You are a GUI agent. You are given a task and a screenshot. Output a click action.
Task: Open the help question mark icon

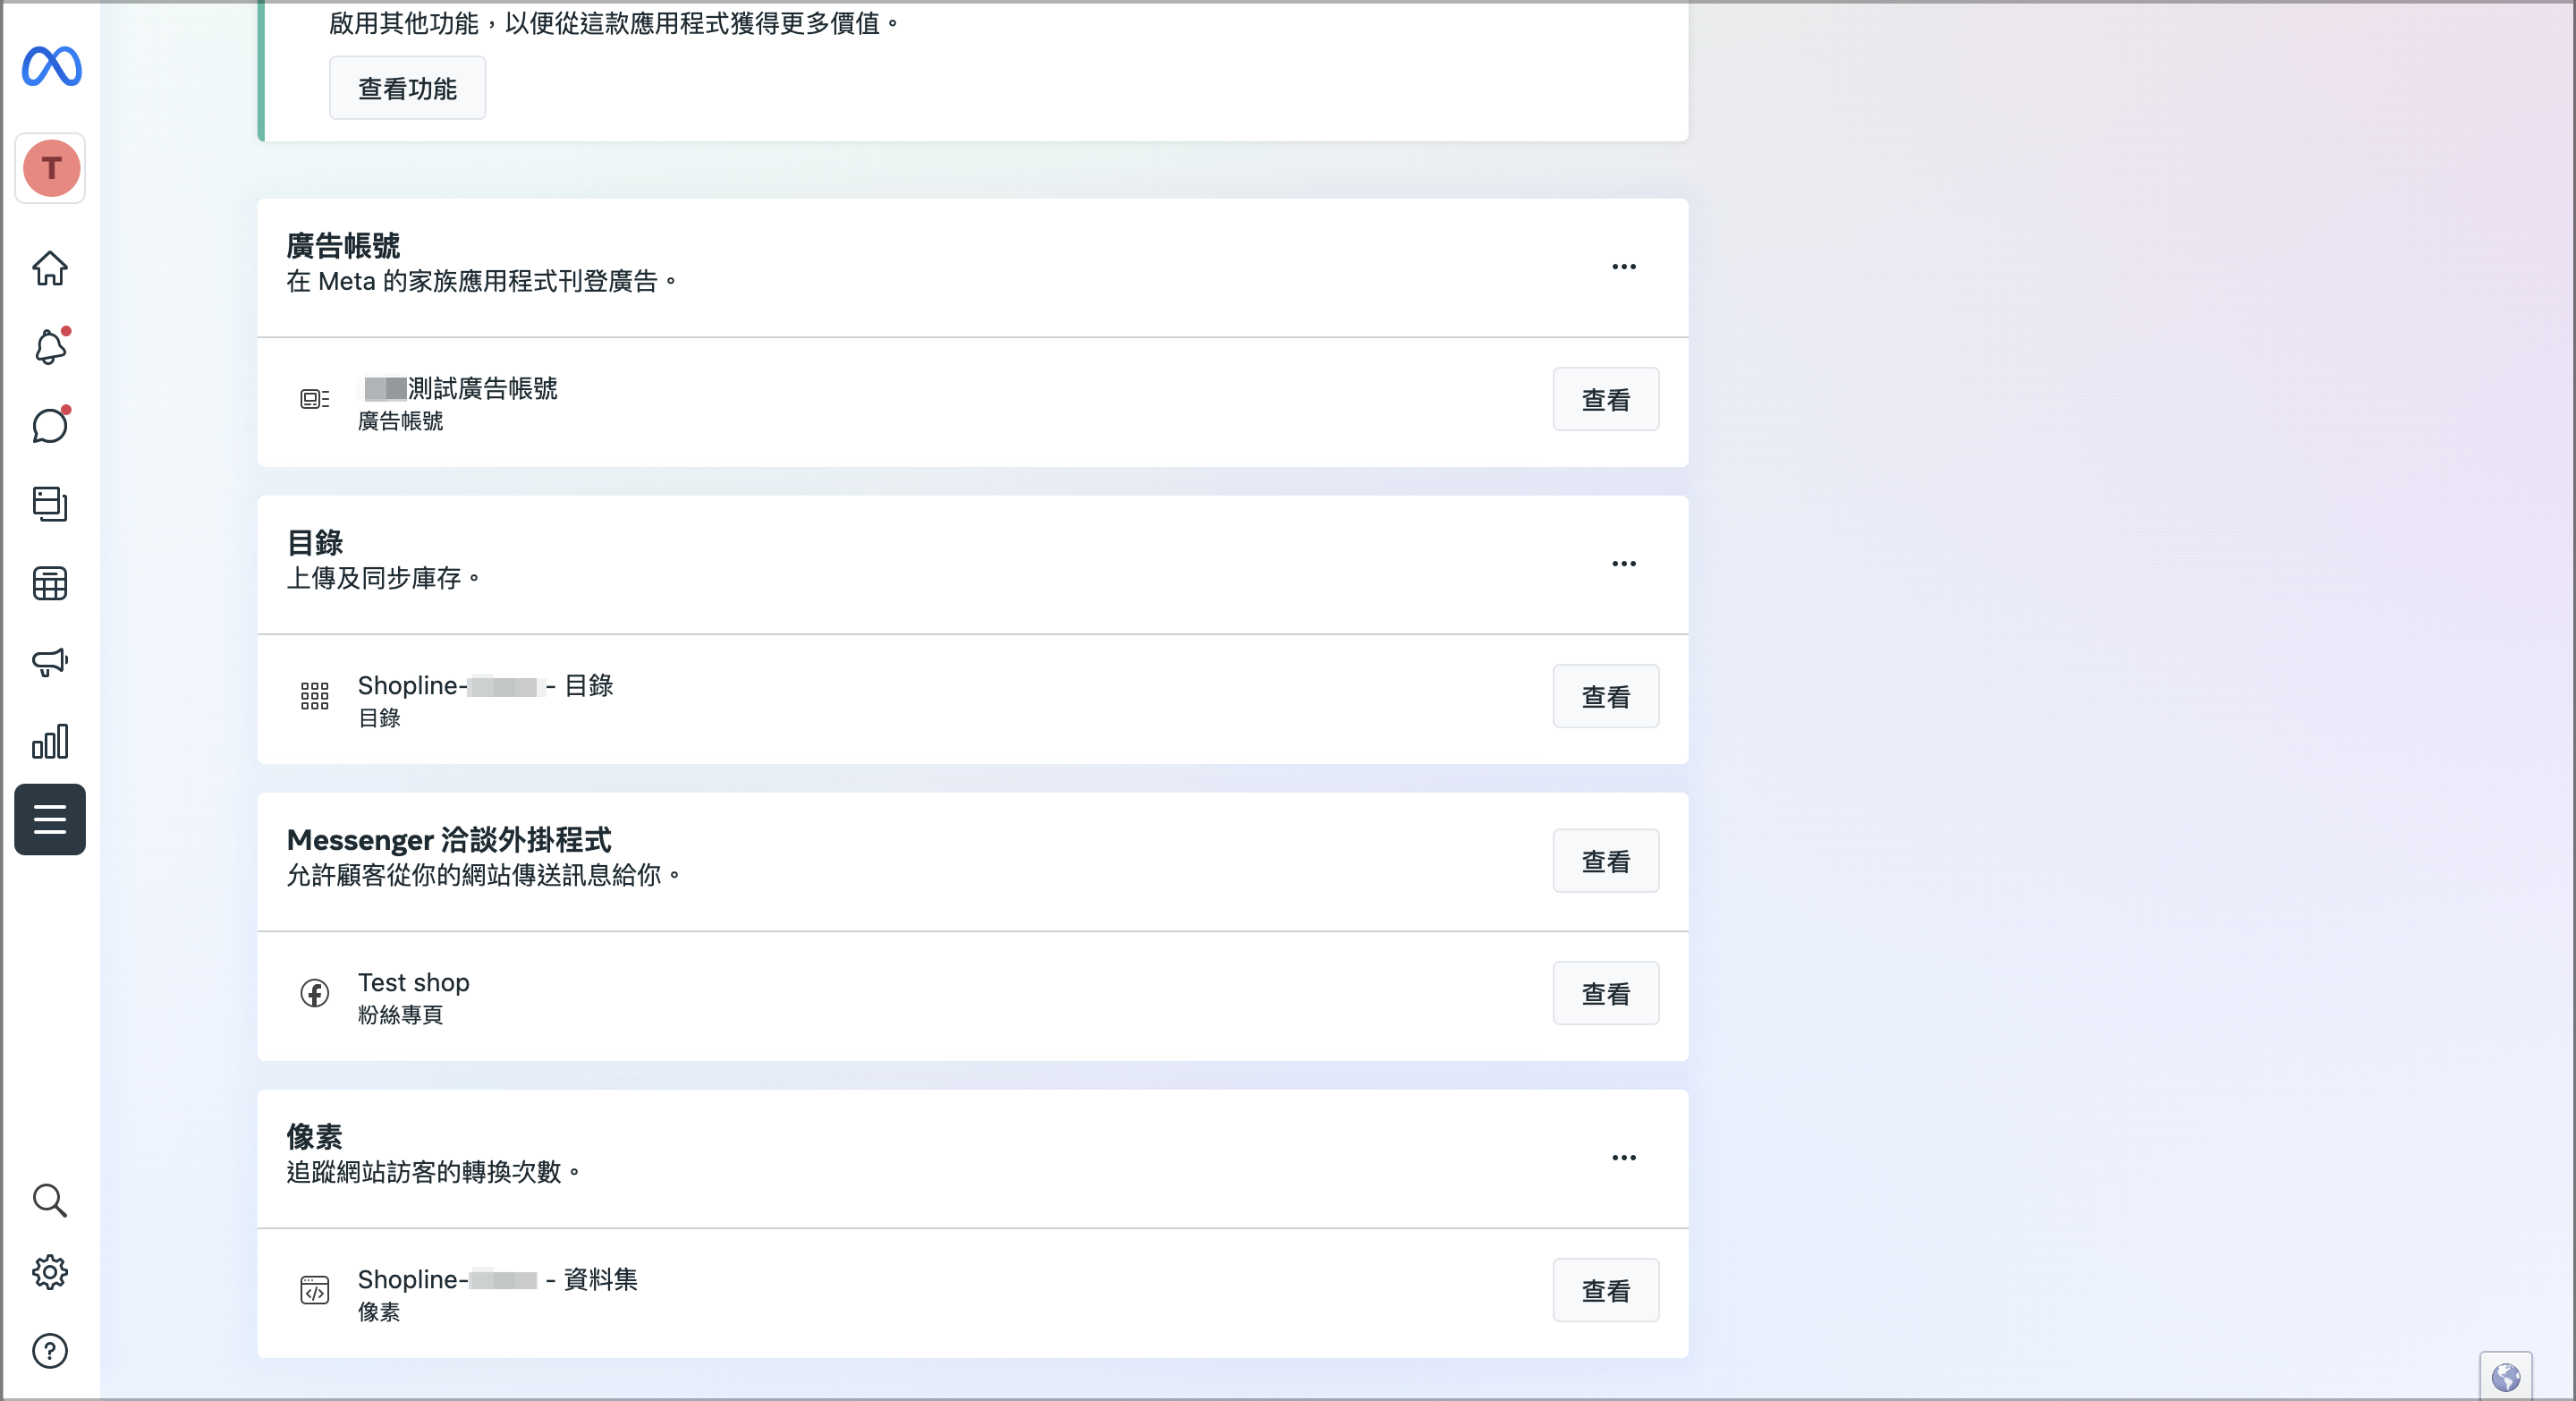click(x=50, y=1351)
